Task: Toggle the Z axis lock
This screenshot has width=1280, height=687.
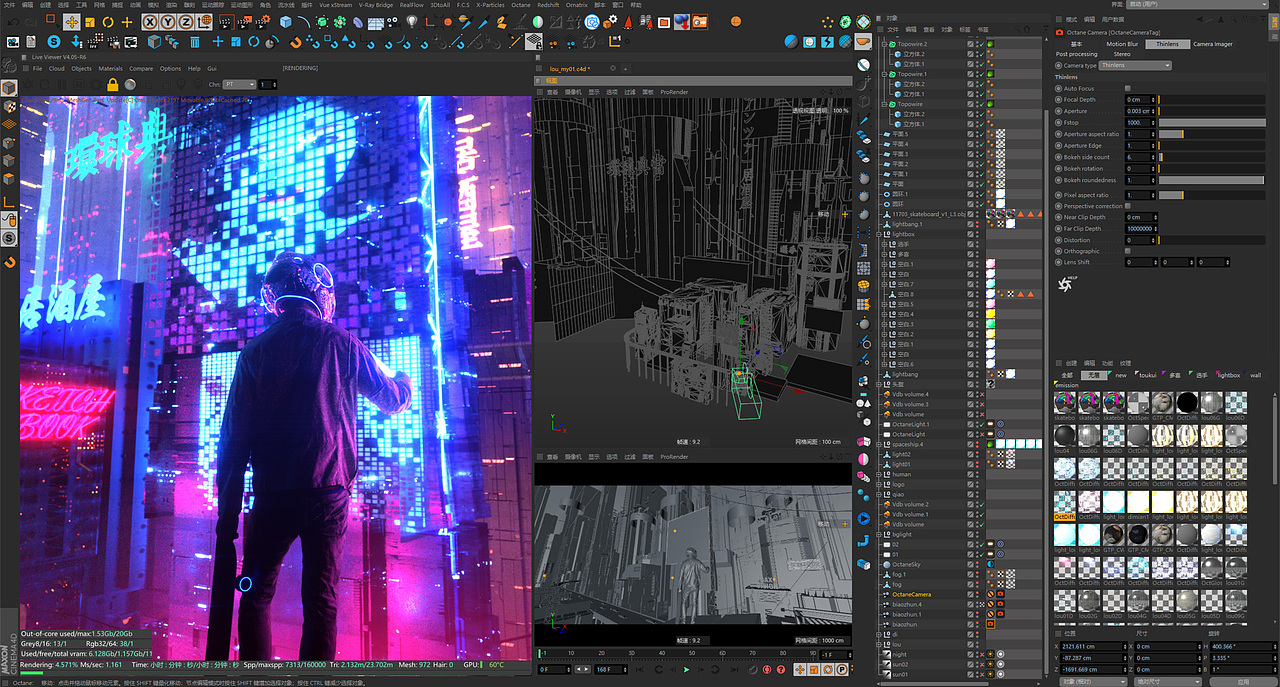Action: (184, 21)
